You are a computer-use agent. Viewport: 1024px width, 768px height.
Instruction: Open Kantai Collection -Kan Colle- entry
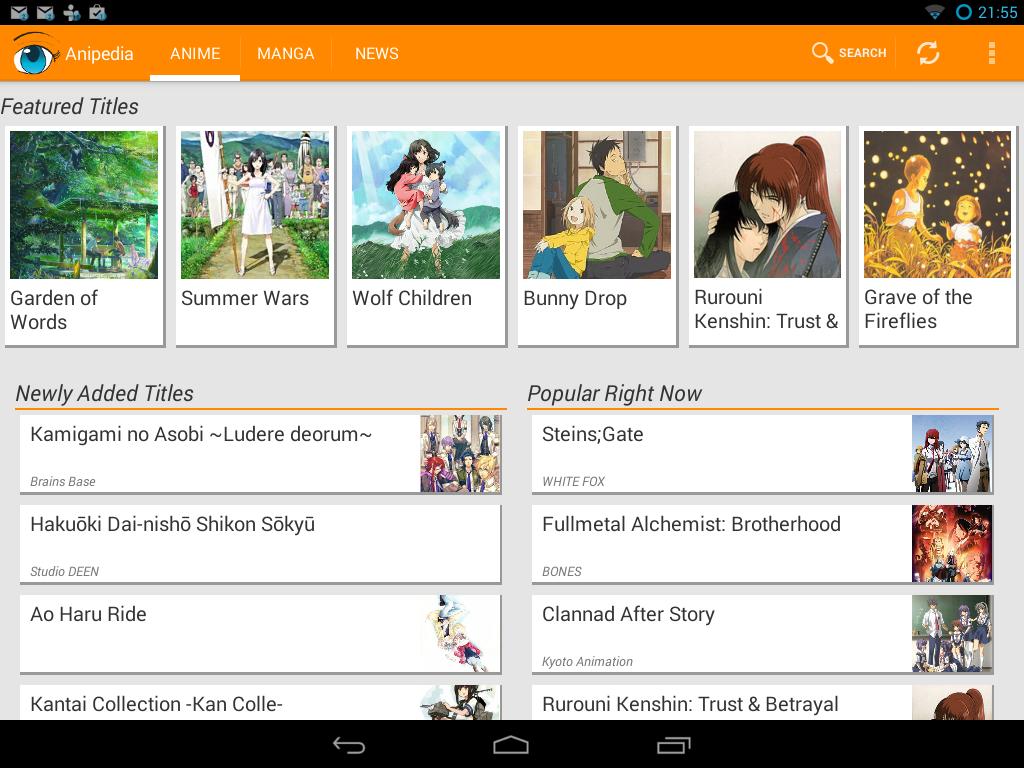coord(261,703)
